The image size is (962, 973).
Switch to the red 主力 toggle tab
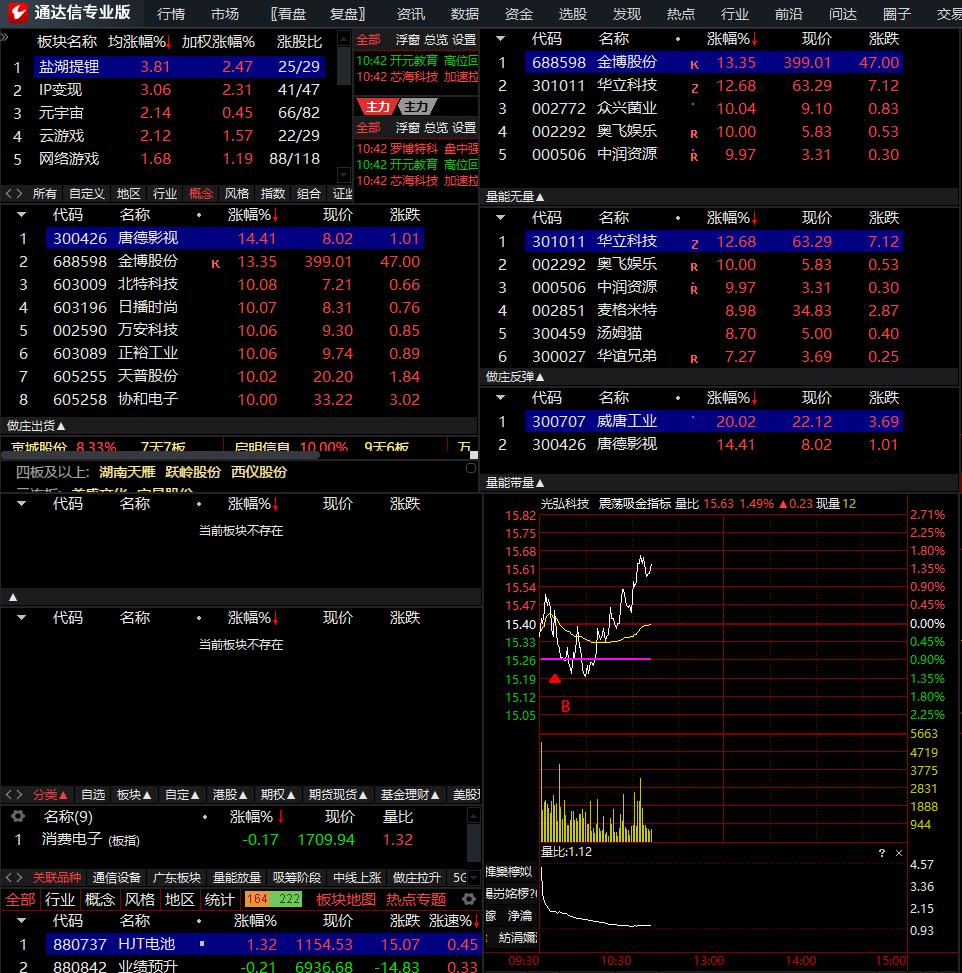click(x=377, y=107)
